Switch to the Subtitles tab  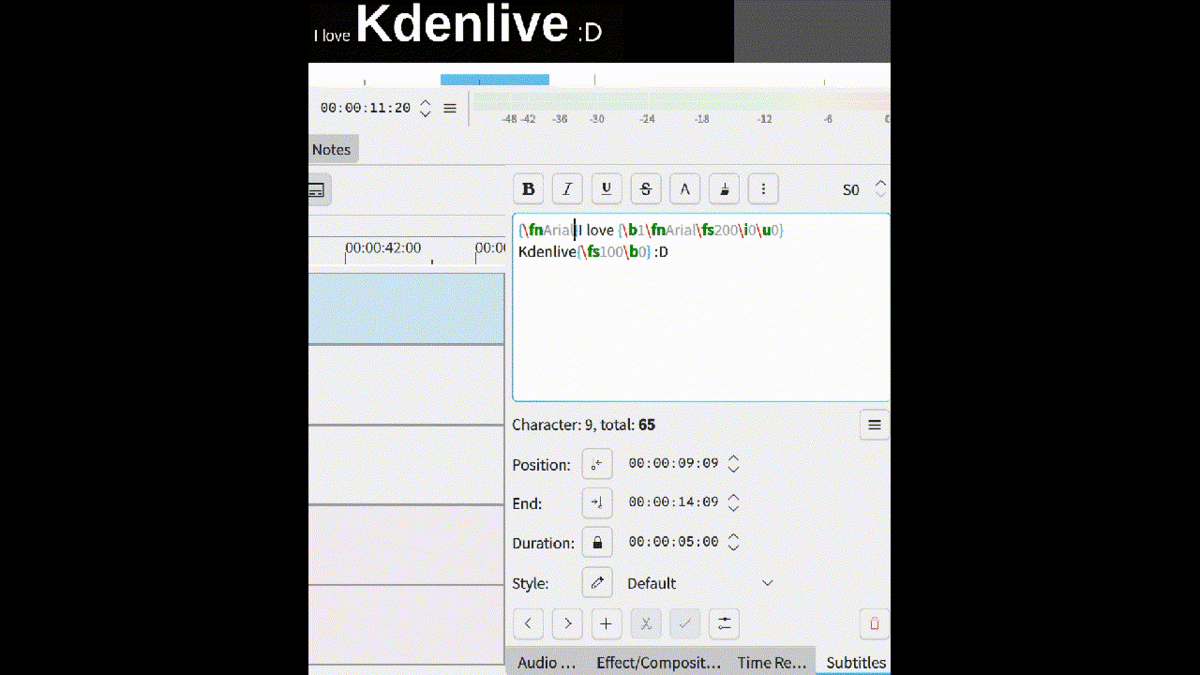[x=855, y=662]
